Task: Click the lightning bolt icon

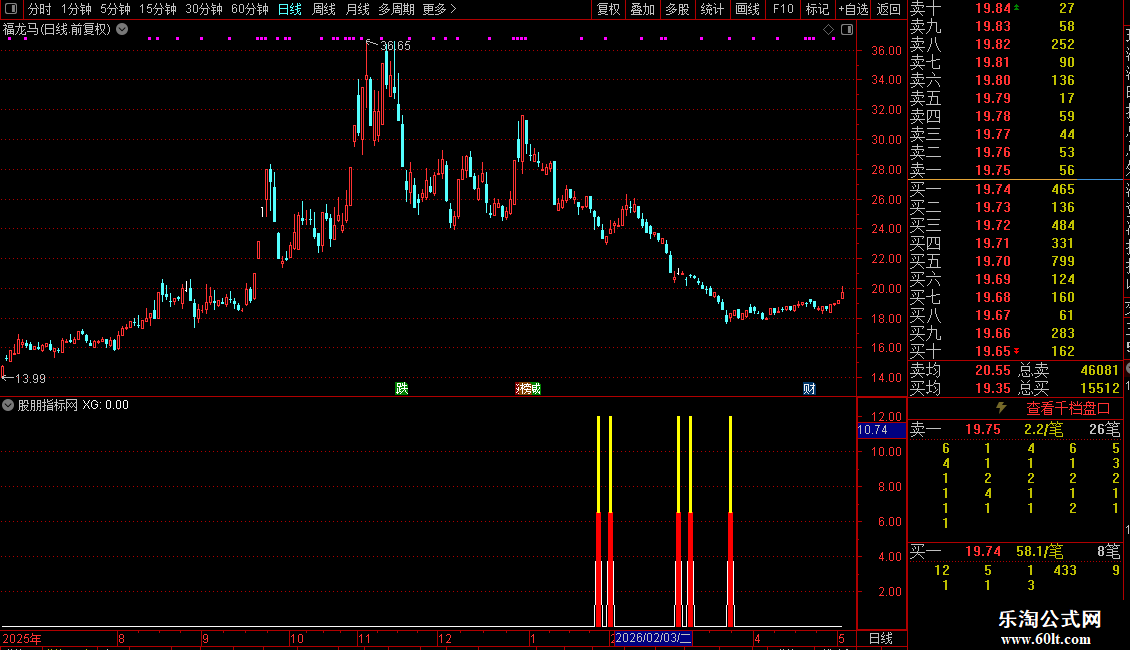Action: coord(1001,408)
